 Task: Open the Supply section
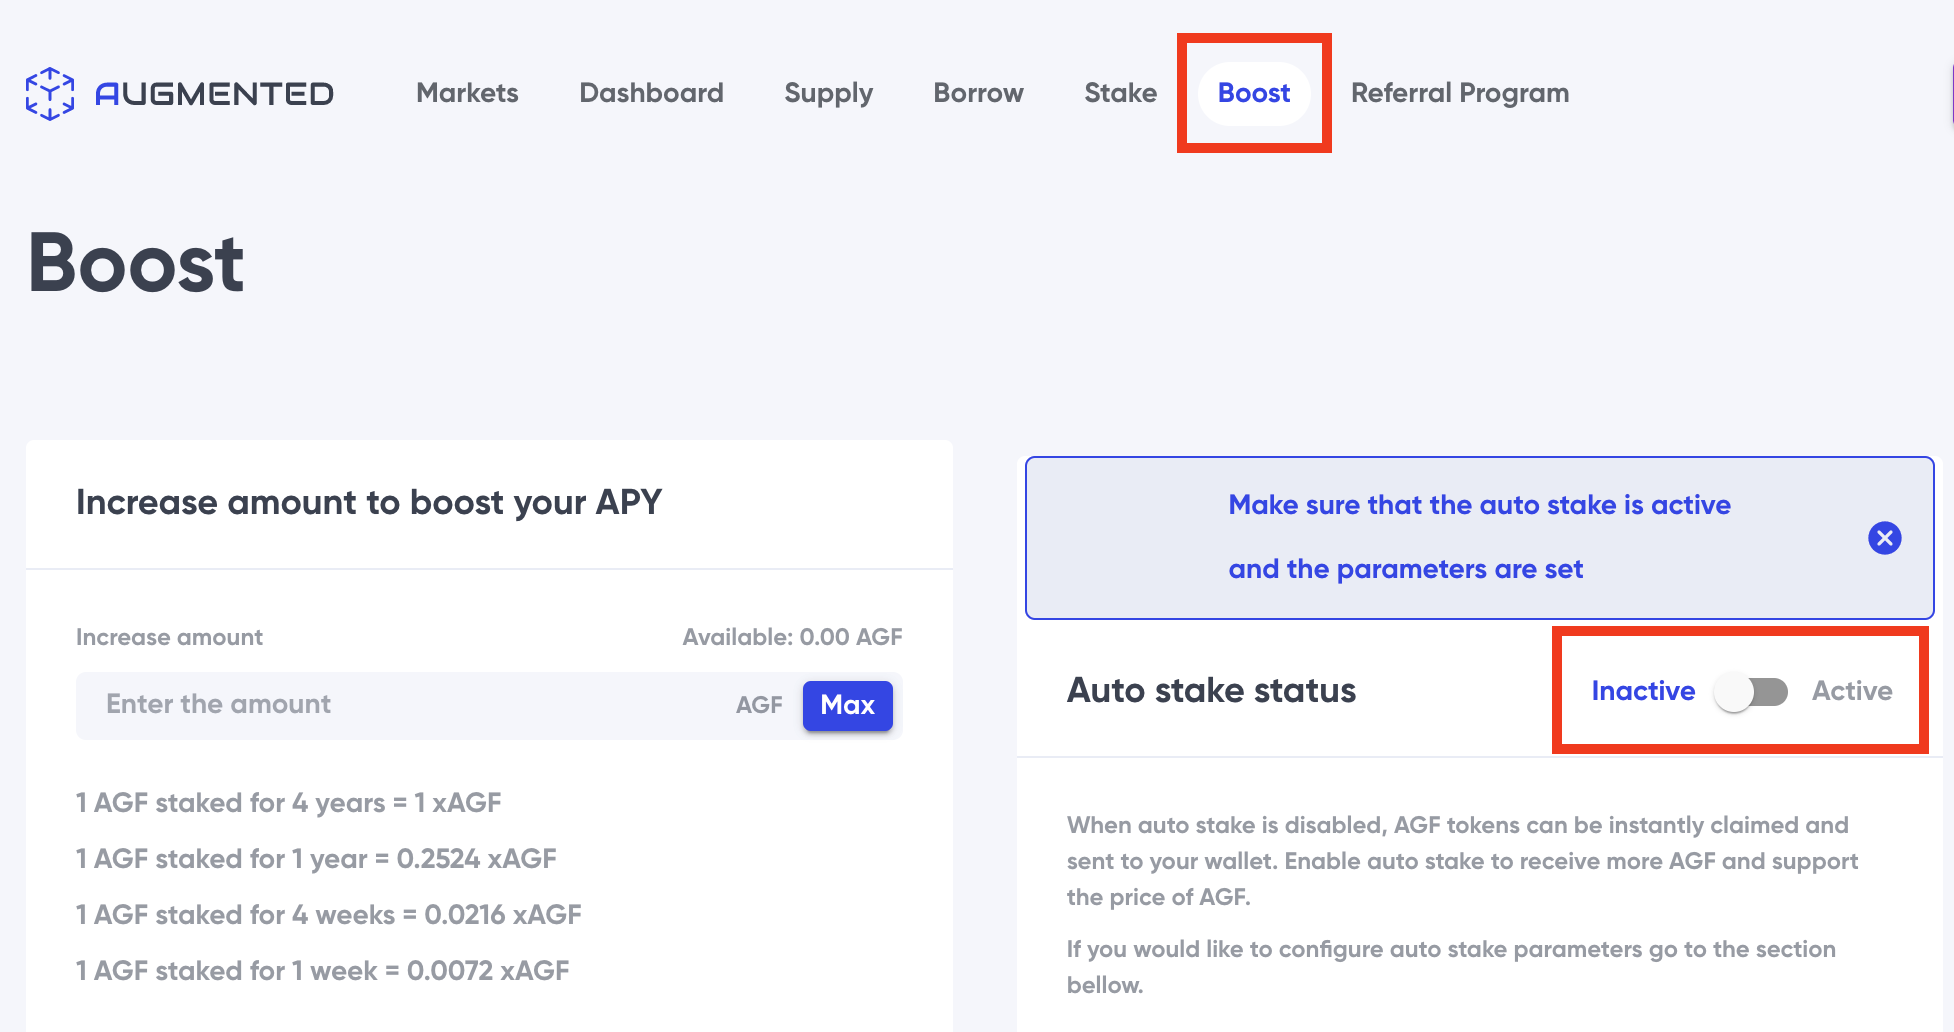(x=828, y=93)
